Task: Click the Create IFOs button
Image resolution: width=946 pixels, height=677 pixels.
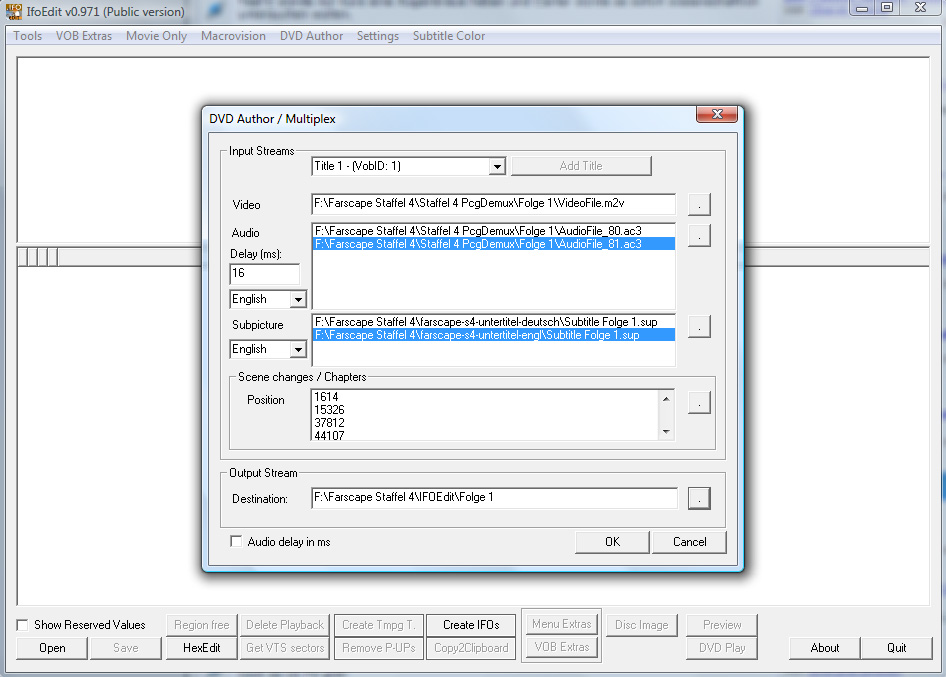Action: tap(471, 625)
